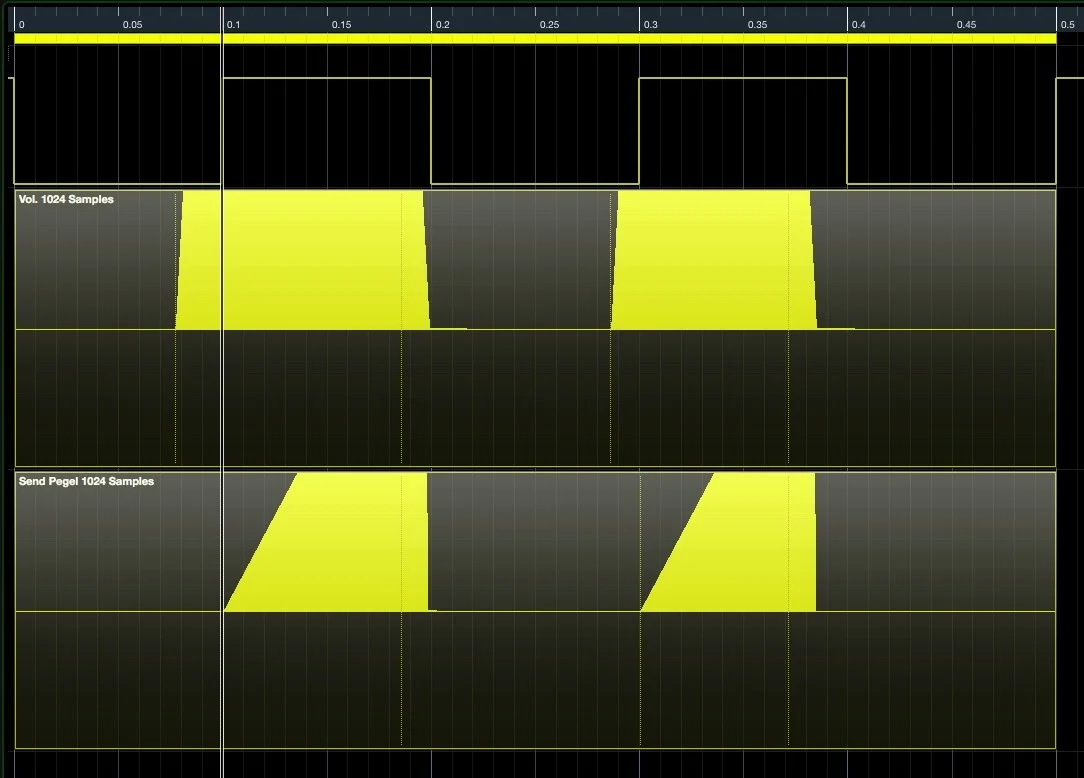
Task: Click the 0.5 ruler mark
Action: point(1067,24)
